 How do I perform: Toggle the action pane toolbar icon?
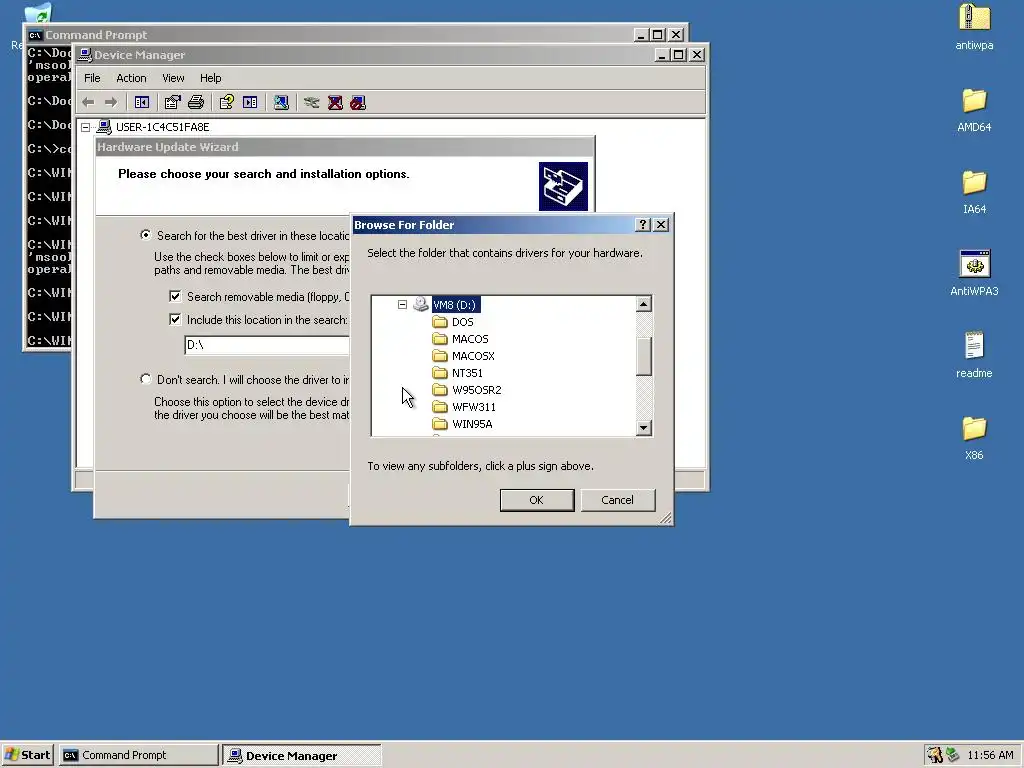[x=250, y=103]
